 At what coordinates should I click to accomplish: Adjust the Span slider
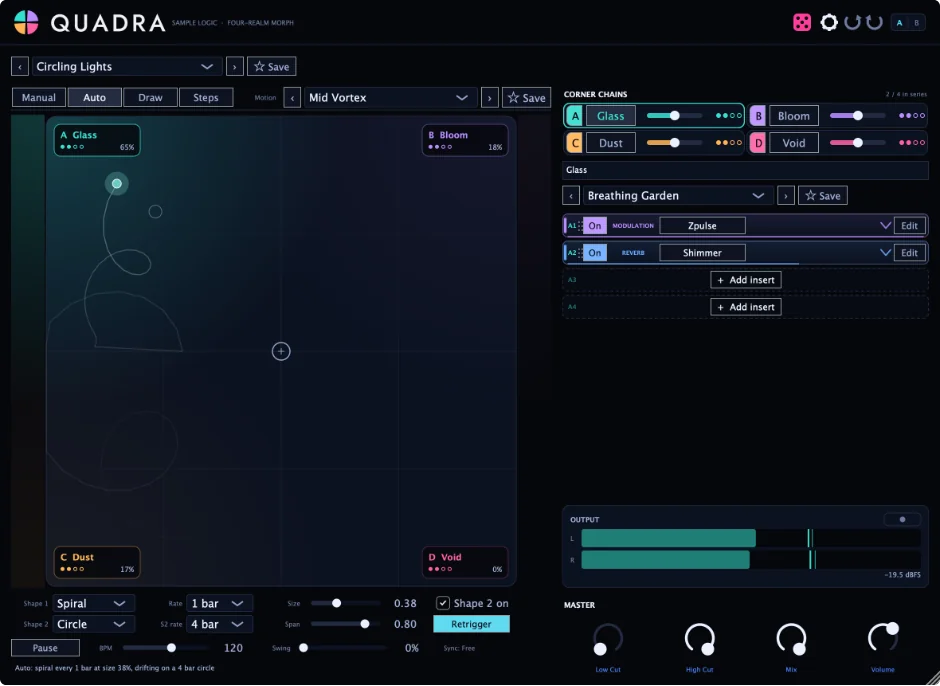click(345, 624)
